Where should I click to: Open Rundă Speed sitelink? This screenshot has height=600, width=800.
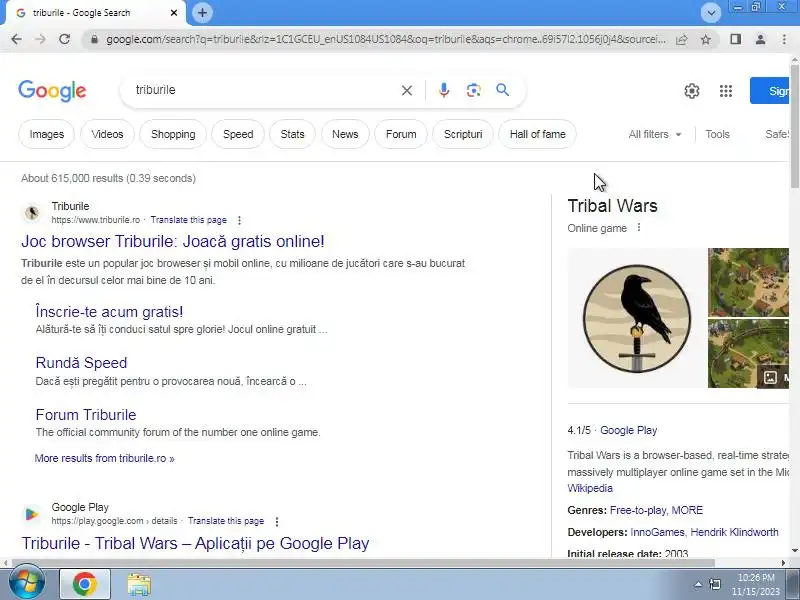[81, 363]
